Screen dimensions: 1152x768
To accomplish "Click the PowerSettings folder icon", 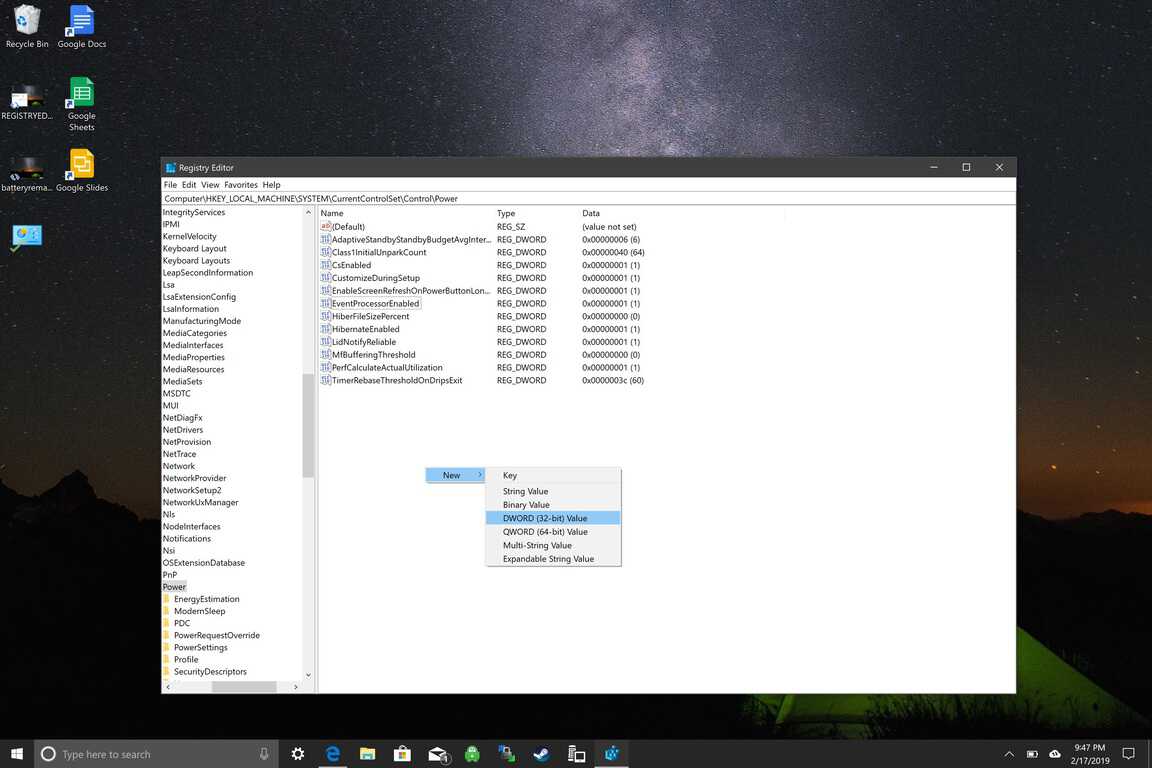I will tap(167, 648).
